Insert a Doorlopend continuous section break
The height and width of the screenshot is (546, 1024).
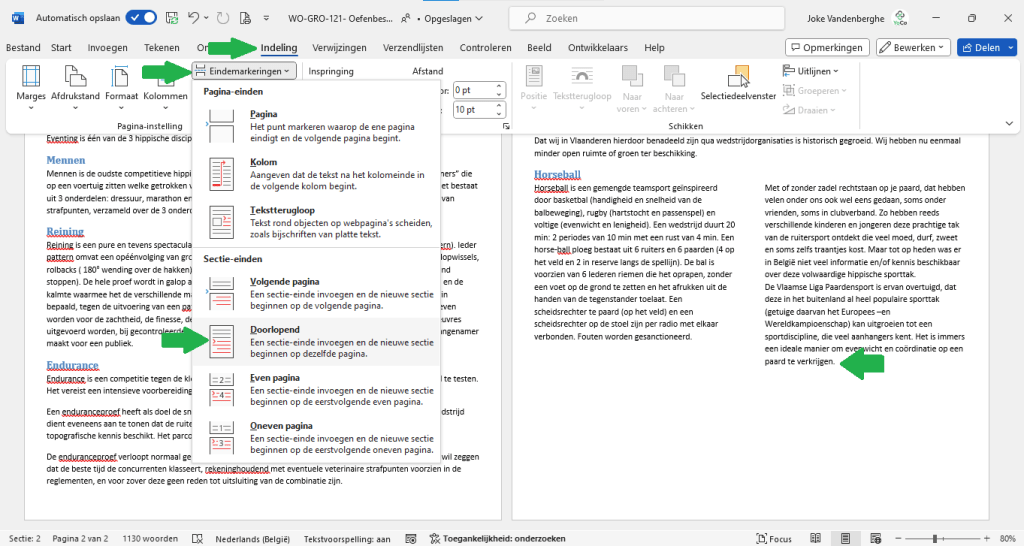316,342
